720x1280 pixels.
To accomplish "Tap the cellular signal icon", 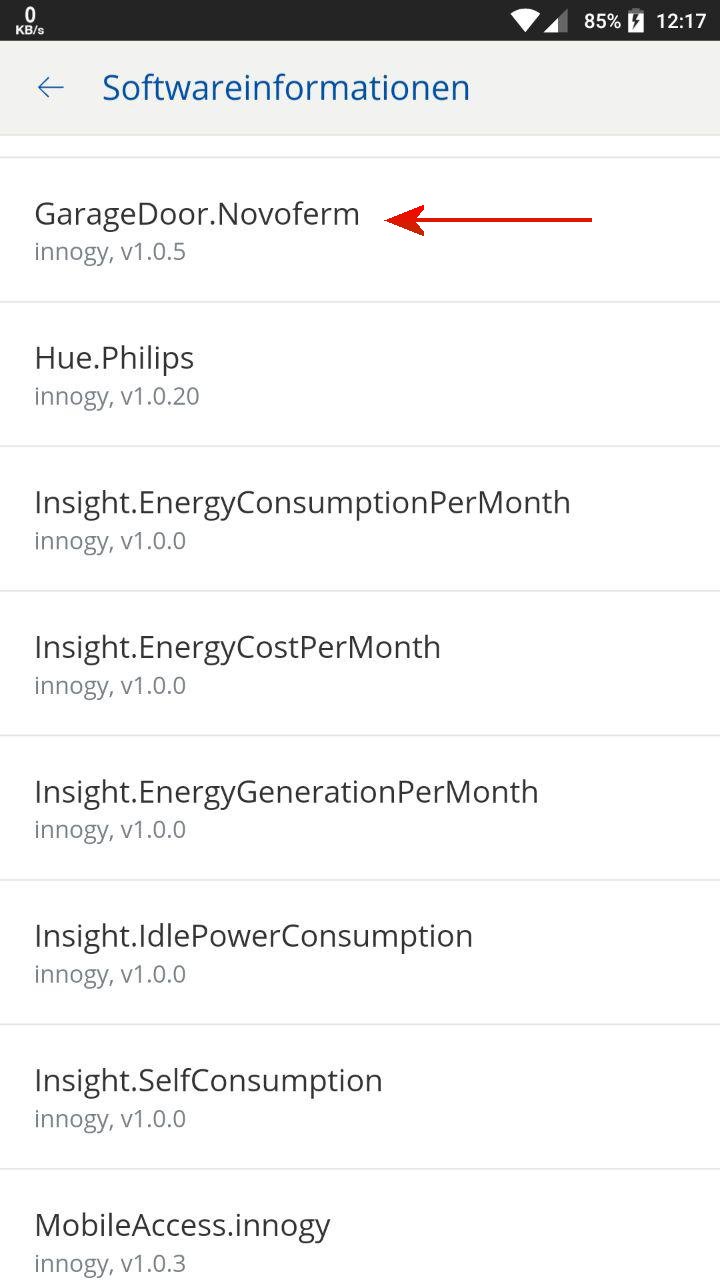I will tap(556, 21).
